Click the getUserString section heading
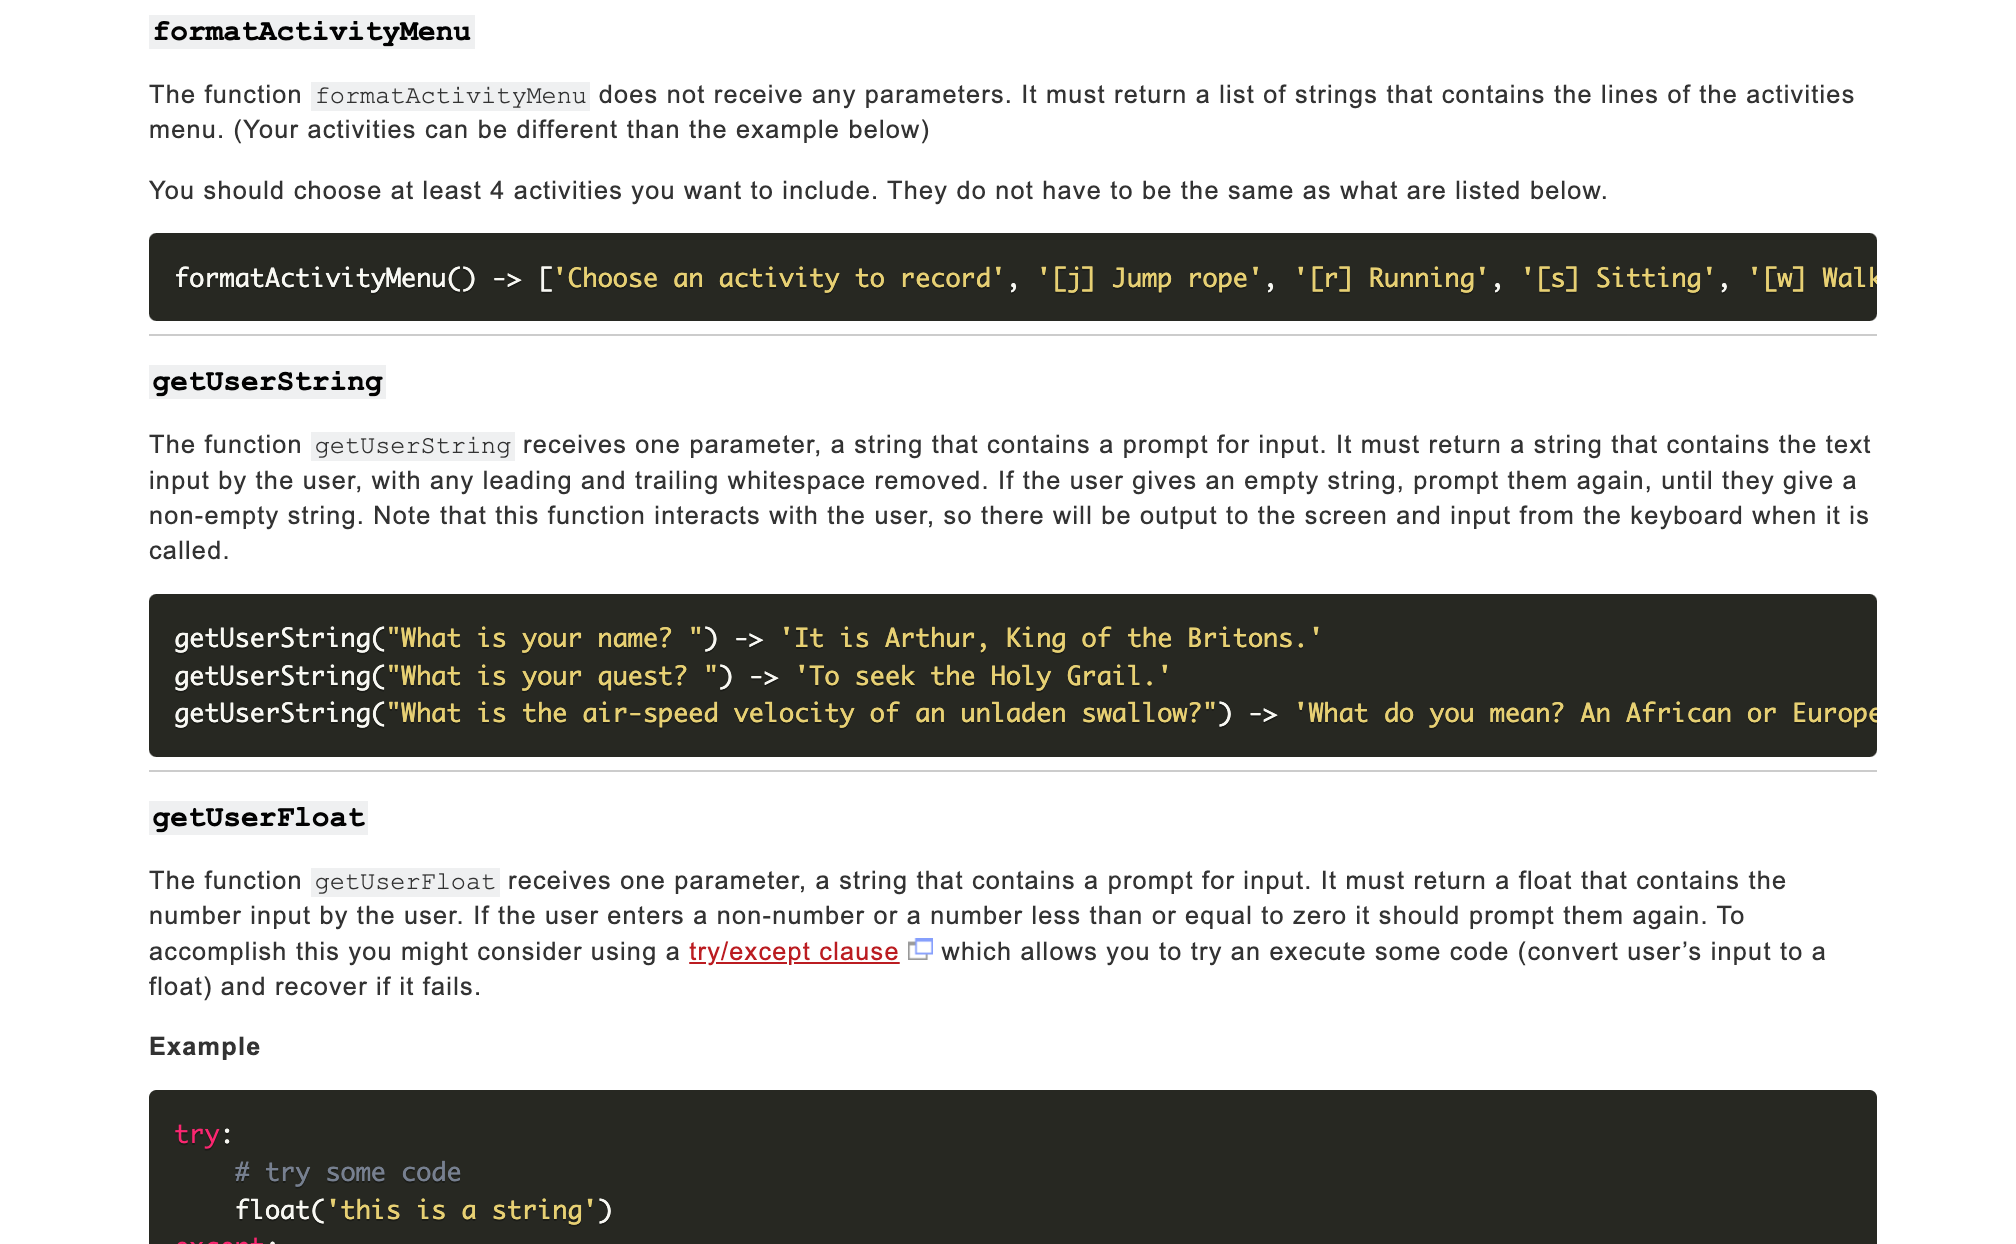 [x=267, y=382]
